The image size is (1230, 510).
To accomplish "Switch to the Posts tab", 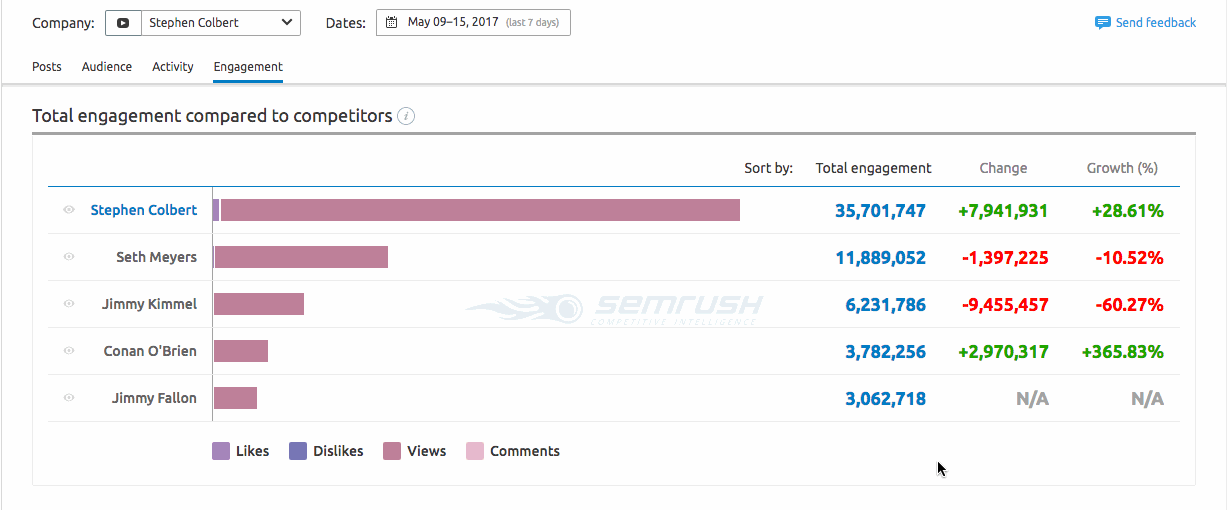I will 47,67.
